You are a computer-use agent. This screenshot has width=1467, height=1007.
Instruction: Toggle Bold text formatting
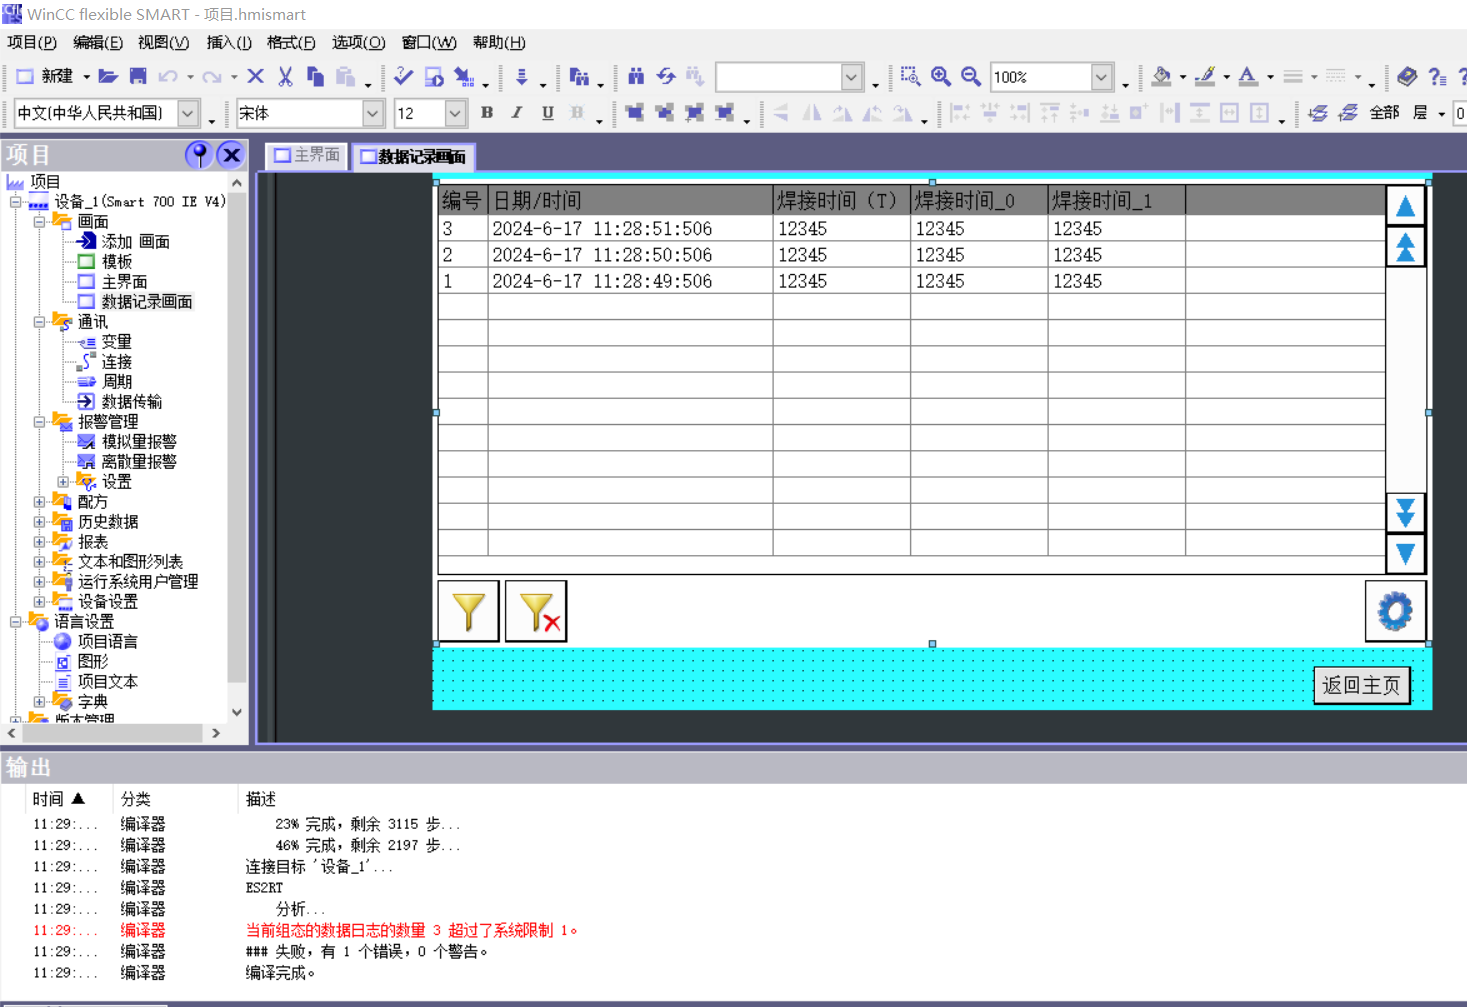pyautogui.click(x=487, y=113)
